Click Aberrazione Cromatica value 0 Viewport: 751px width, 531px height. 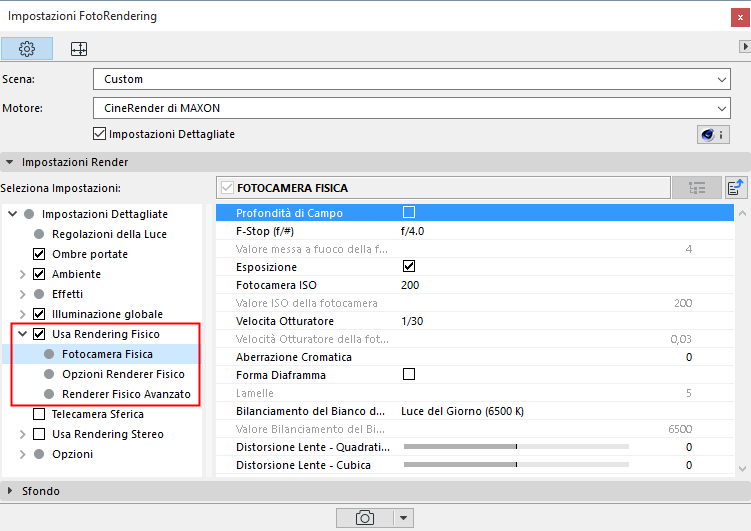point(689,357)
